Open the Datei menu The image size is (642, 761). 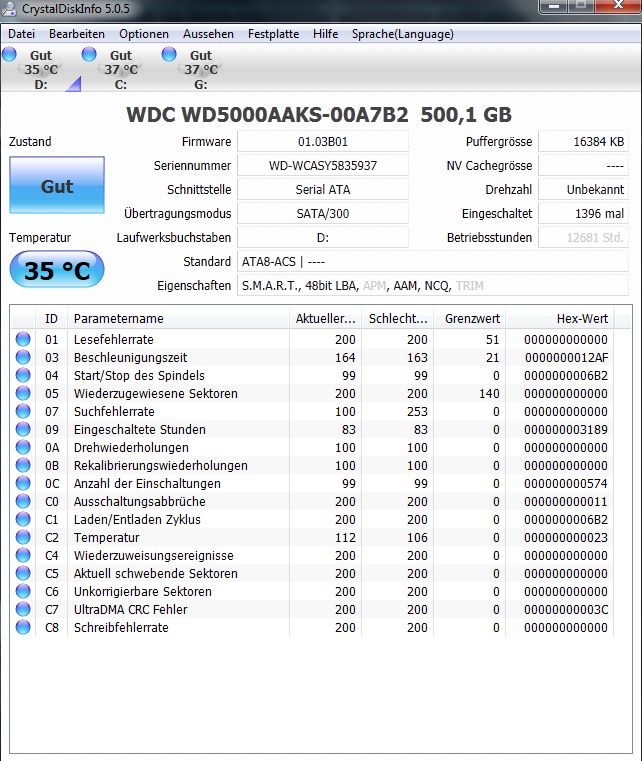[x=21, y=34]
